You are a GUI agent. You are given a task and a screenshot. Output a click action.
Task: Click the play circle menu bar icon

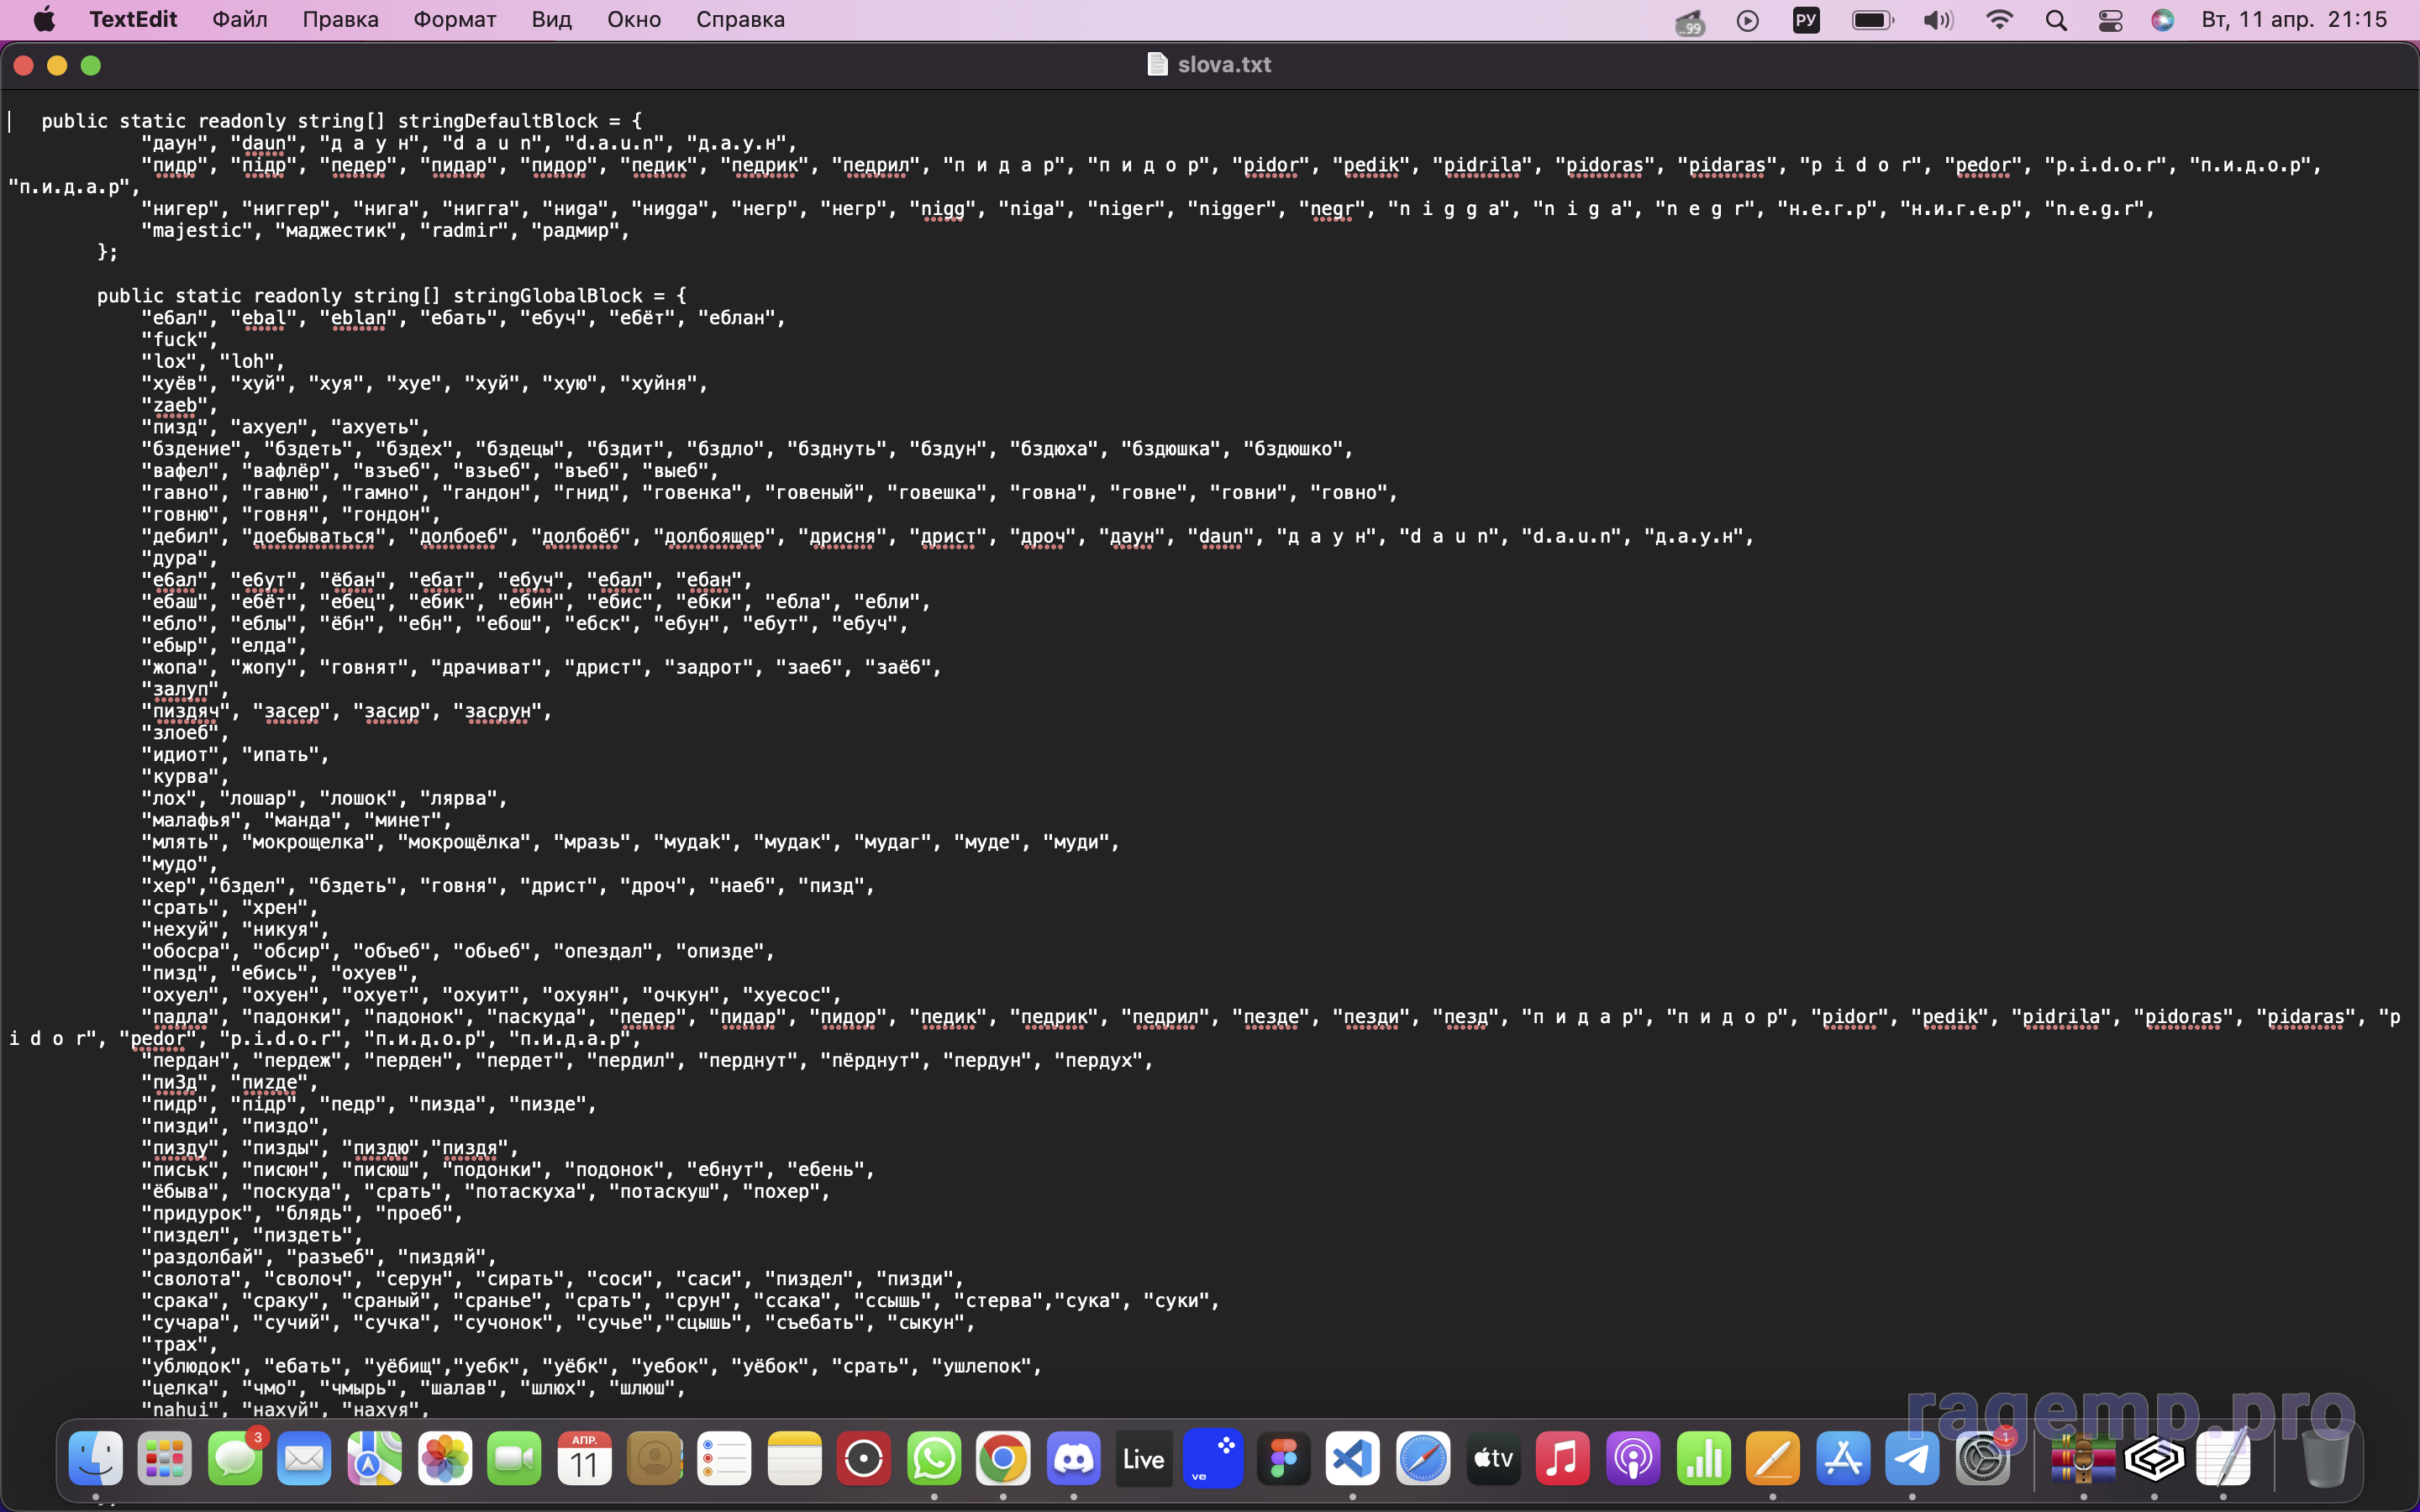coord(1748,20)
